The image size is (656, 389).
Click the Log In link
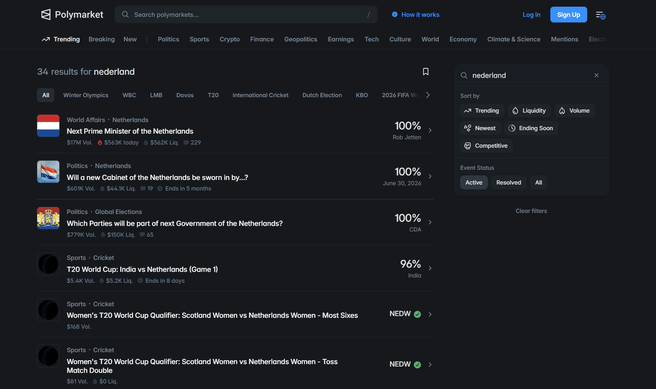point(531,15)
